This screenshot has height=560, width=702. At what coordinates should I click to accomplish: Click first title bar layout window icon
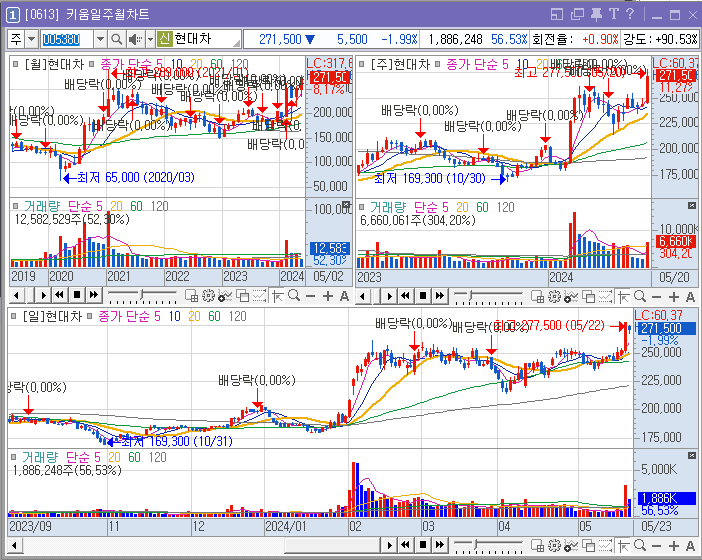[x=556, y=14]
